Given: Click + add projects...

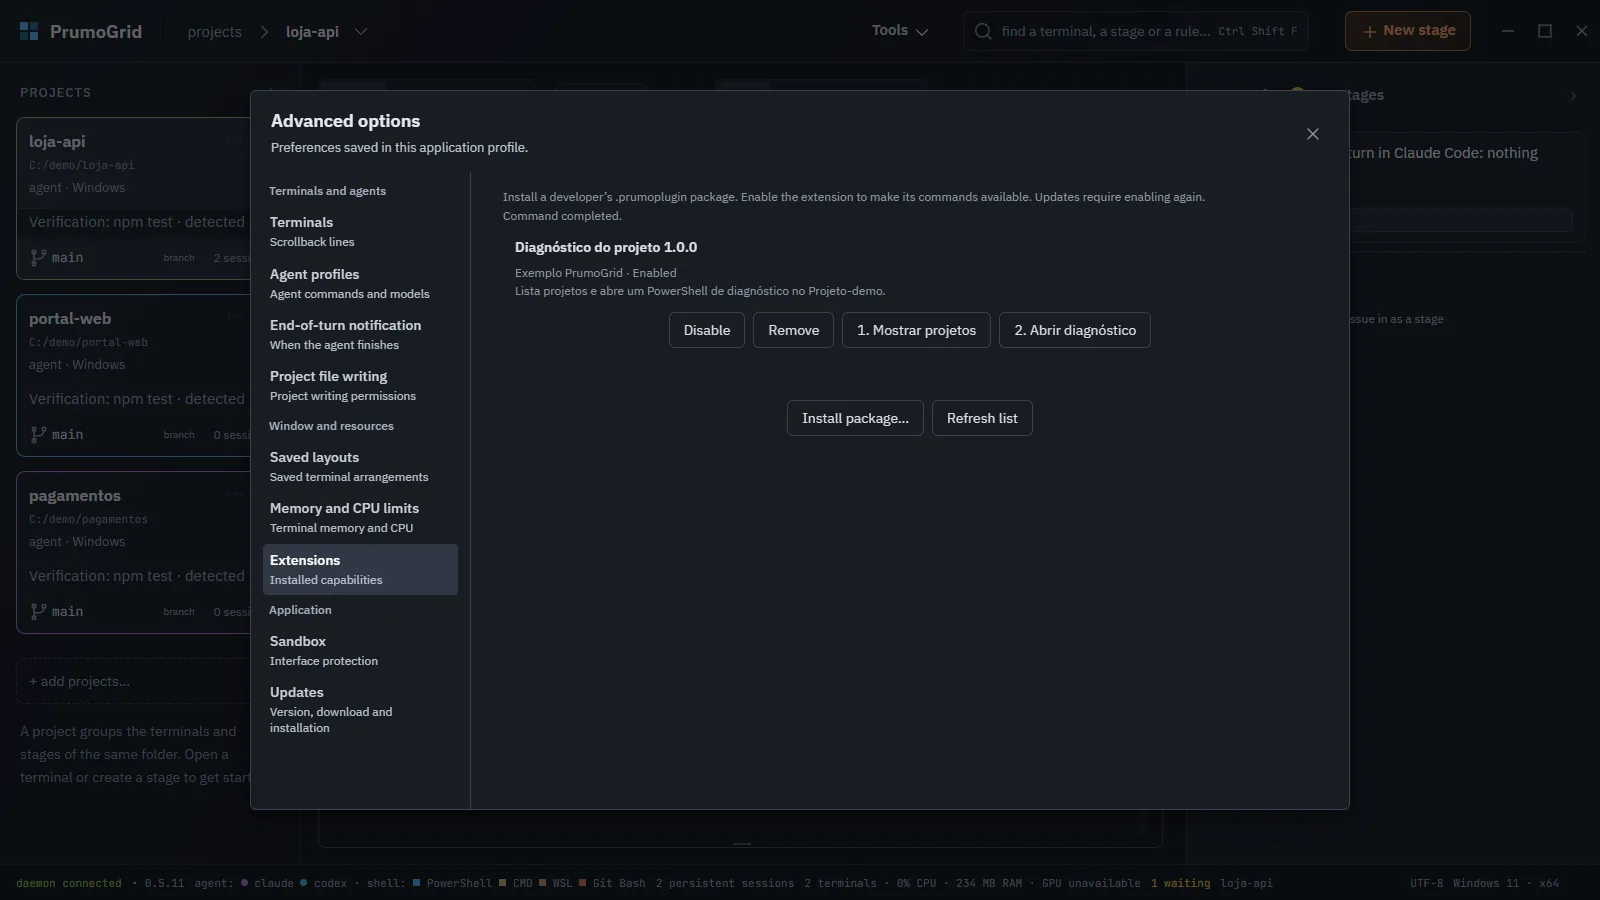Looking at the screenshot, I should [133, 681].
